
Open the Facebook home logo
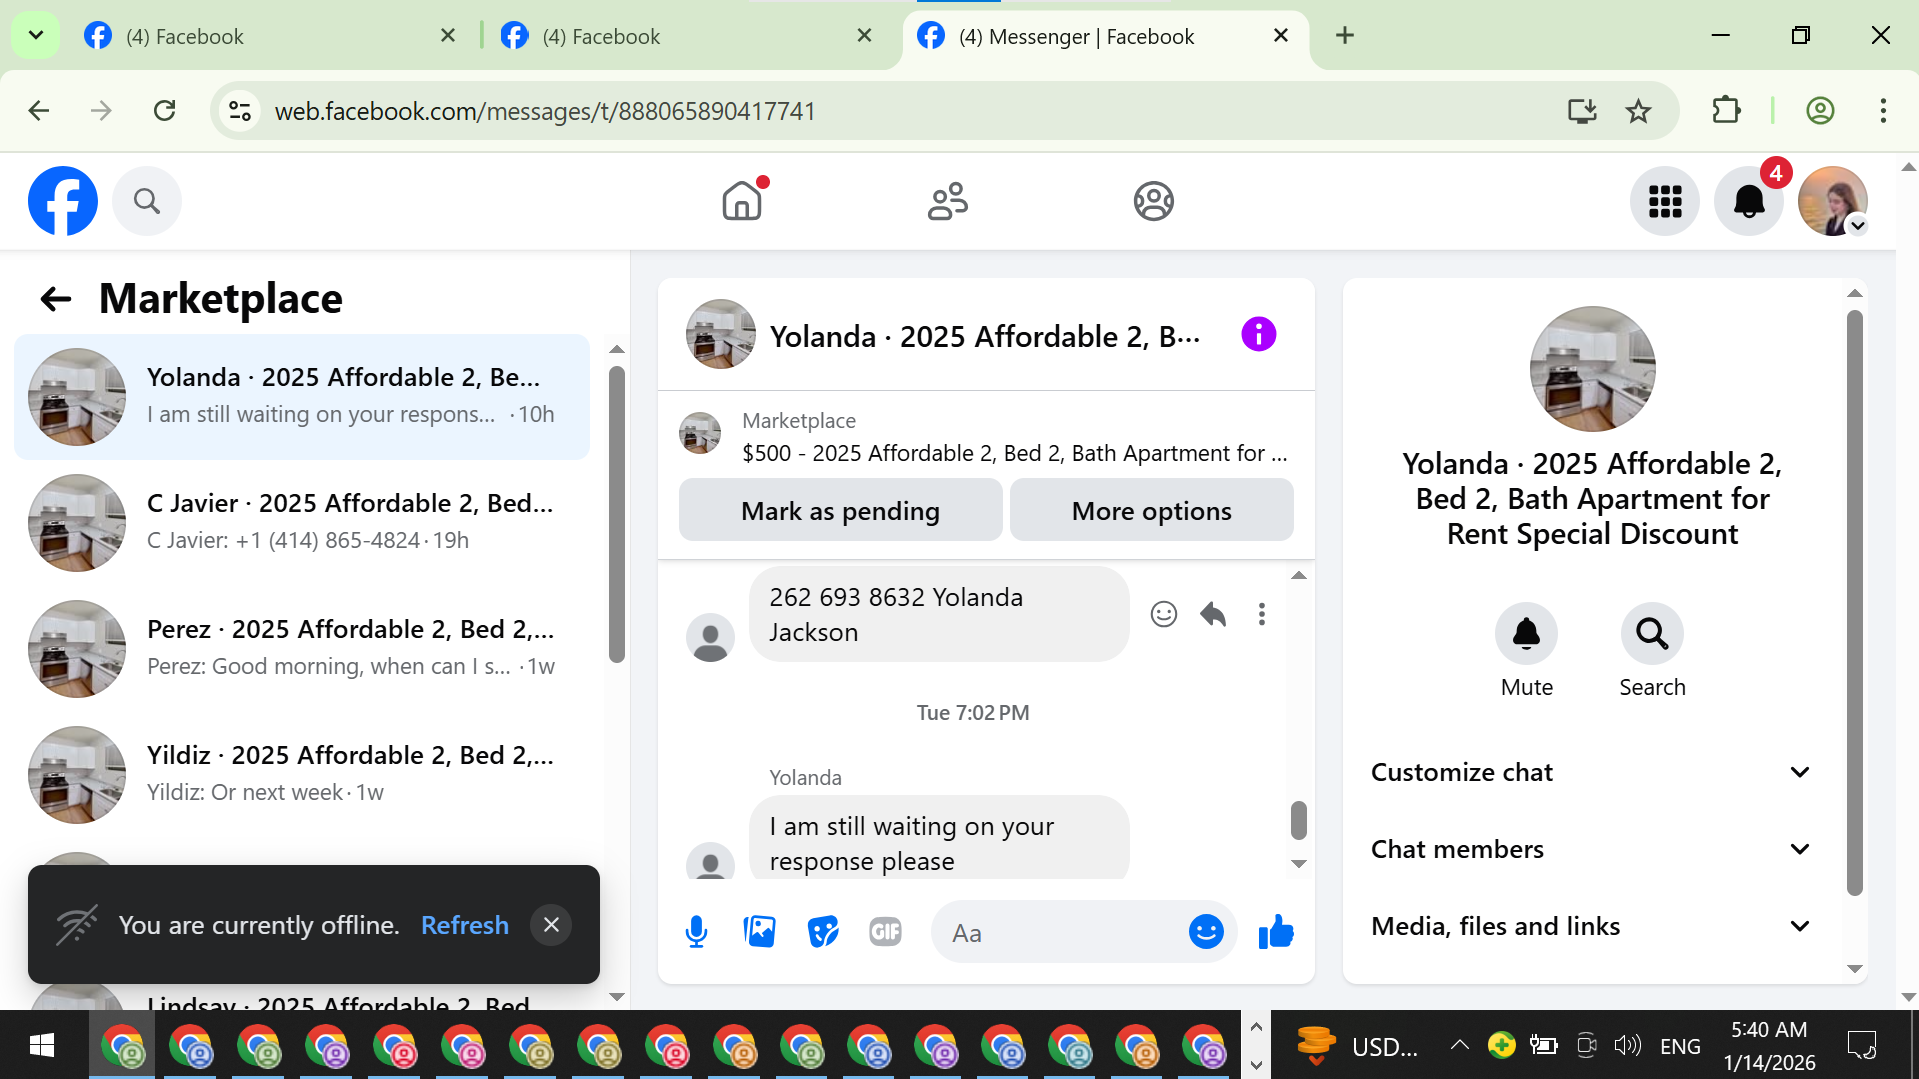tap(63, 201)
